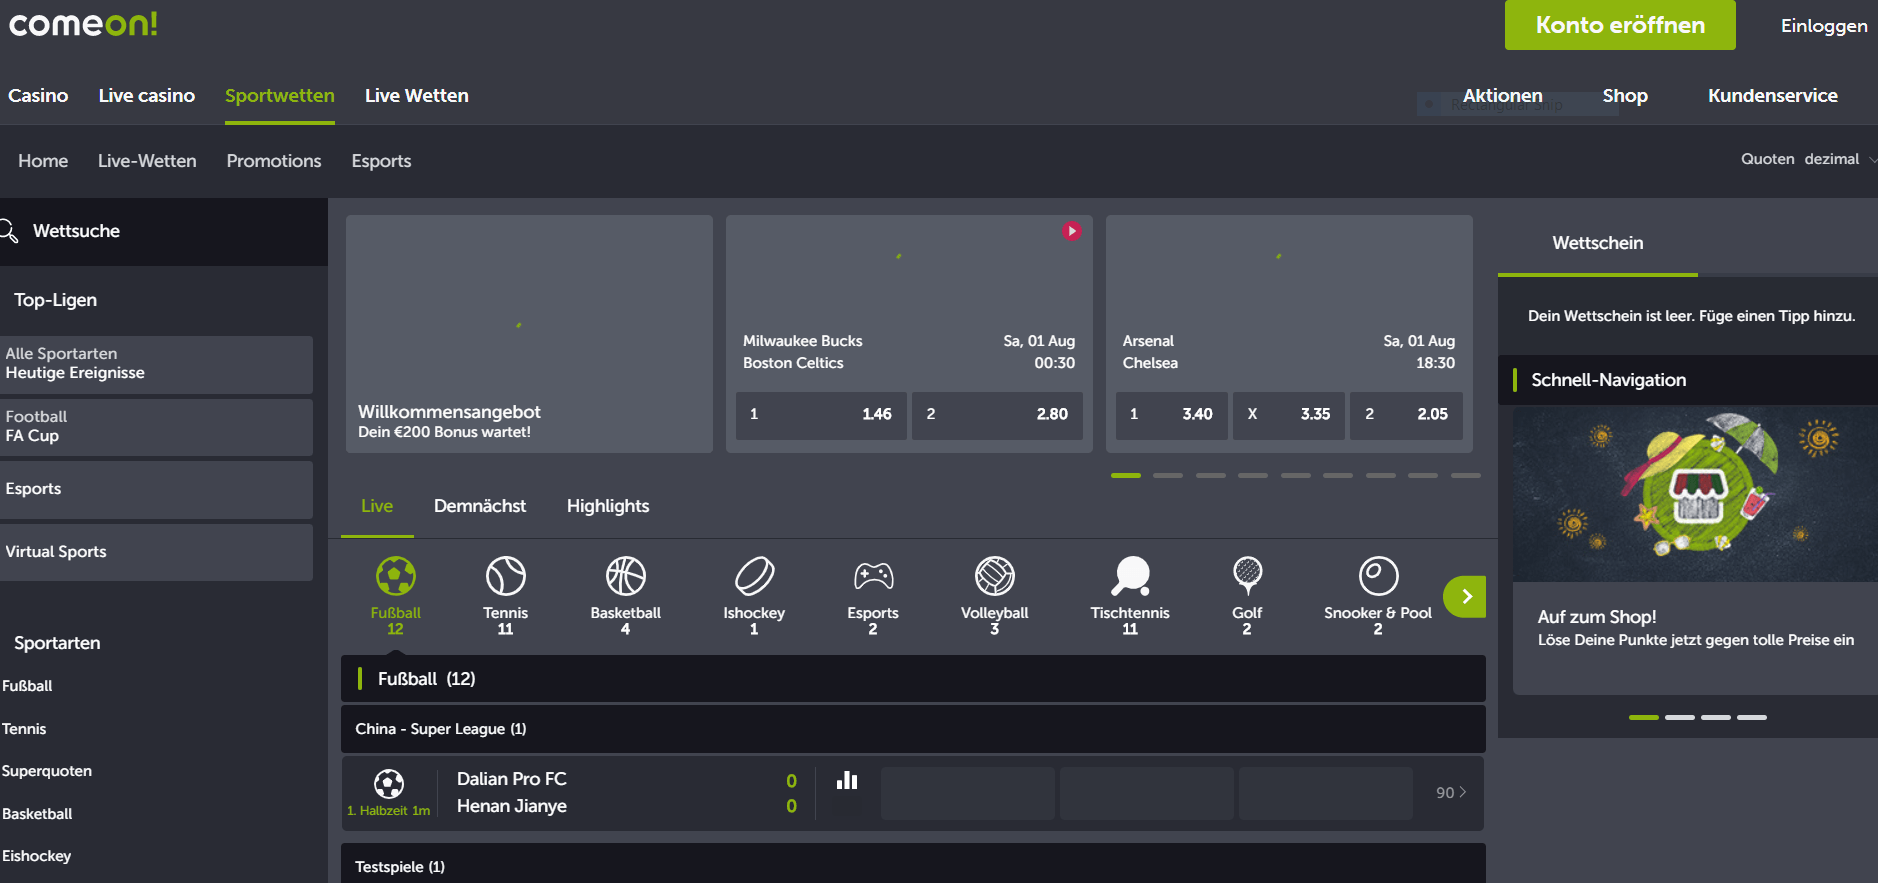The width and height of the screenshot is (1878, 883).
Task: Collapse the Fußball (12) header
Action: (913, 679)
